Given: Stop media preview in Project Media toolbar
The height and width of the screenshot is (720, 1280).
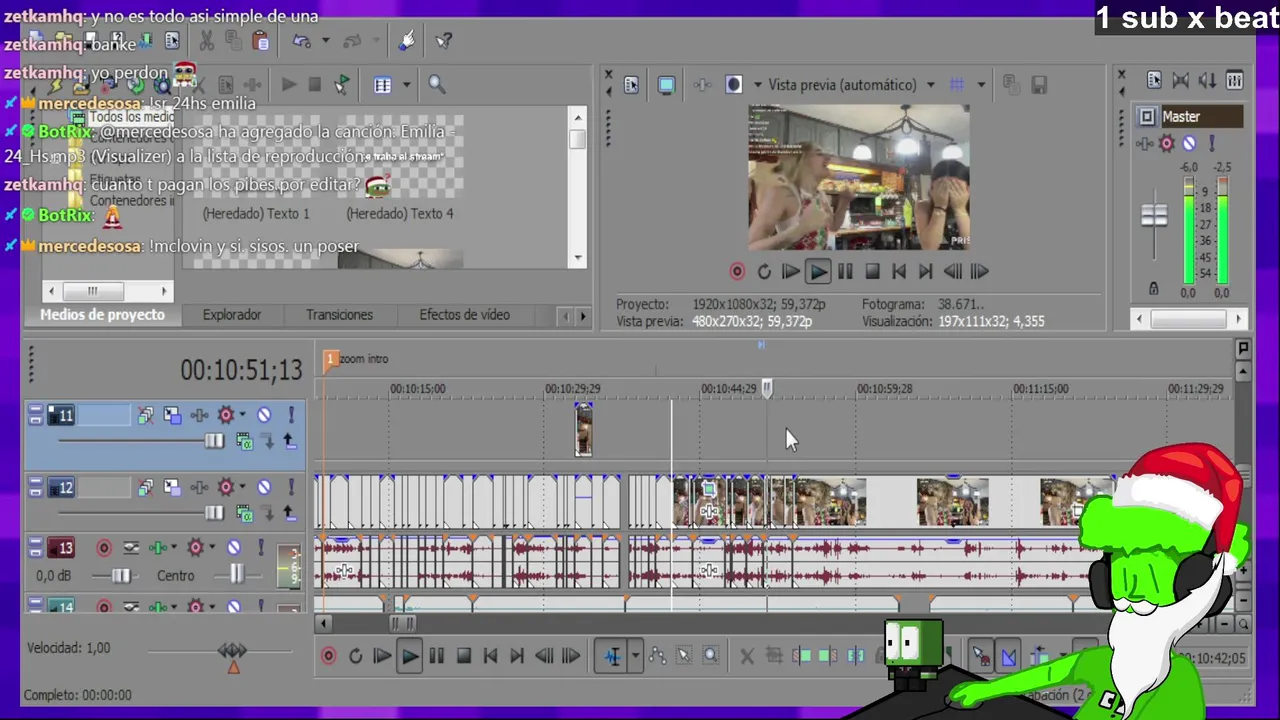Looking at the screenshot, I should coord(315,85).
